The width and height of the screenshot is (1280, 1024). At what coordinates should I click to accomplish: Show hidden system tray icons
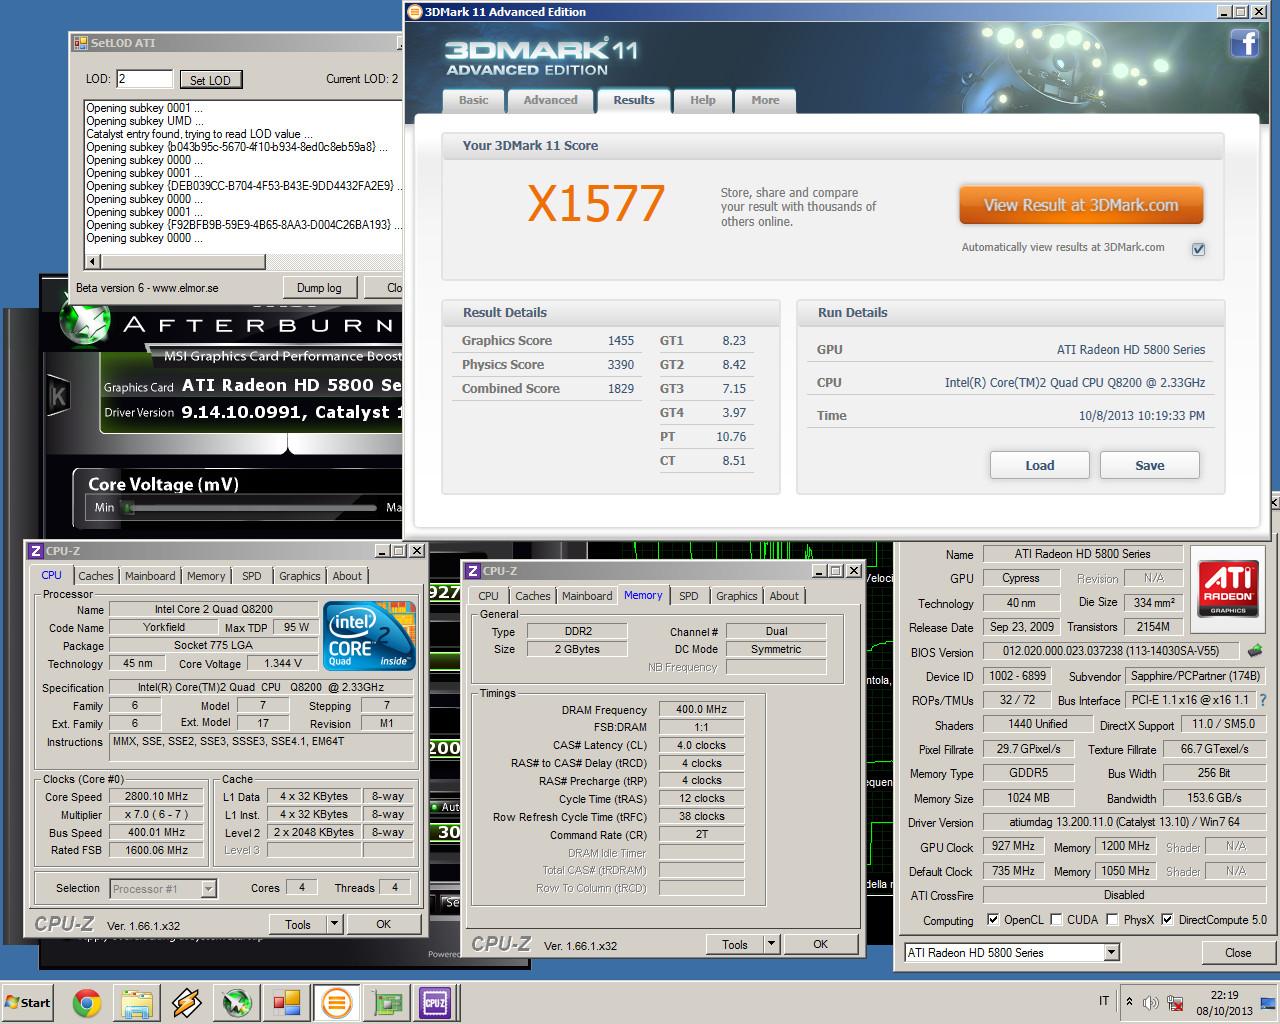click(1129, 1001)
